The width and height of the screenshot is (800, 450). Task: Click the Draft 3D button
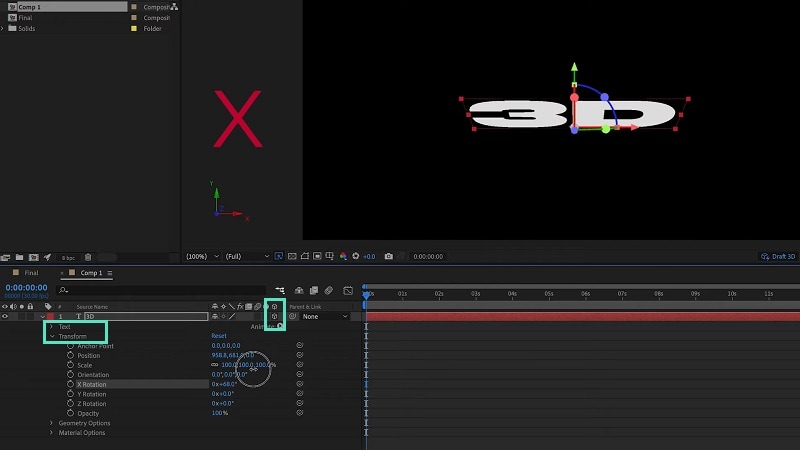coord(778,256)
